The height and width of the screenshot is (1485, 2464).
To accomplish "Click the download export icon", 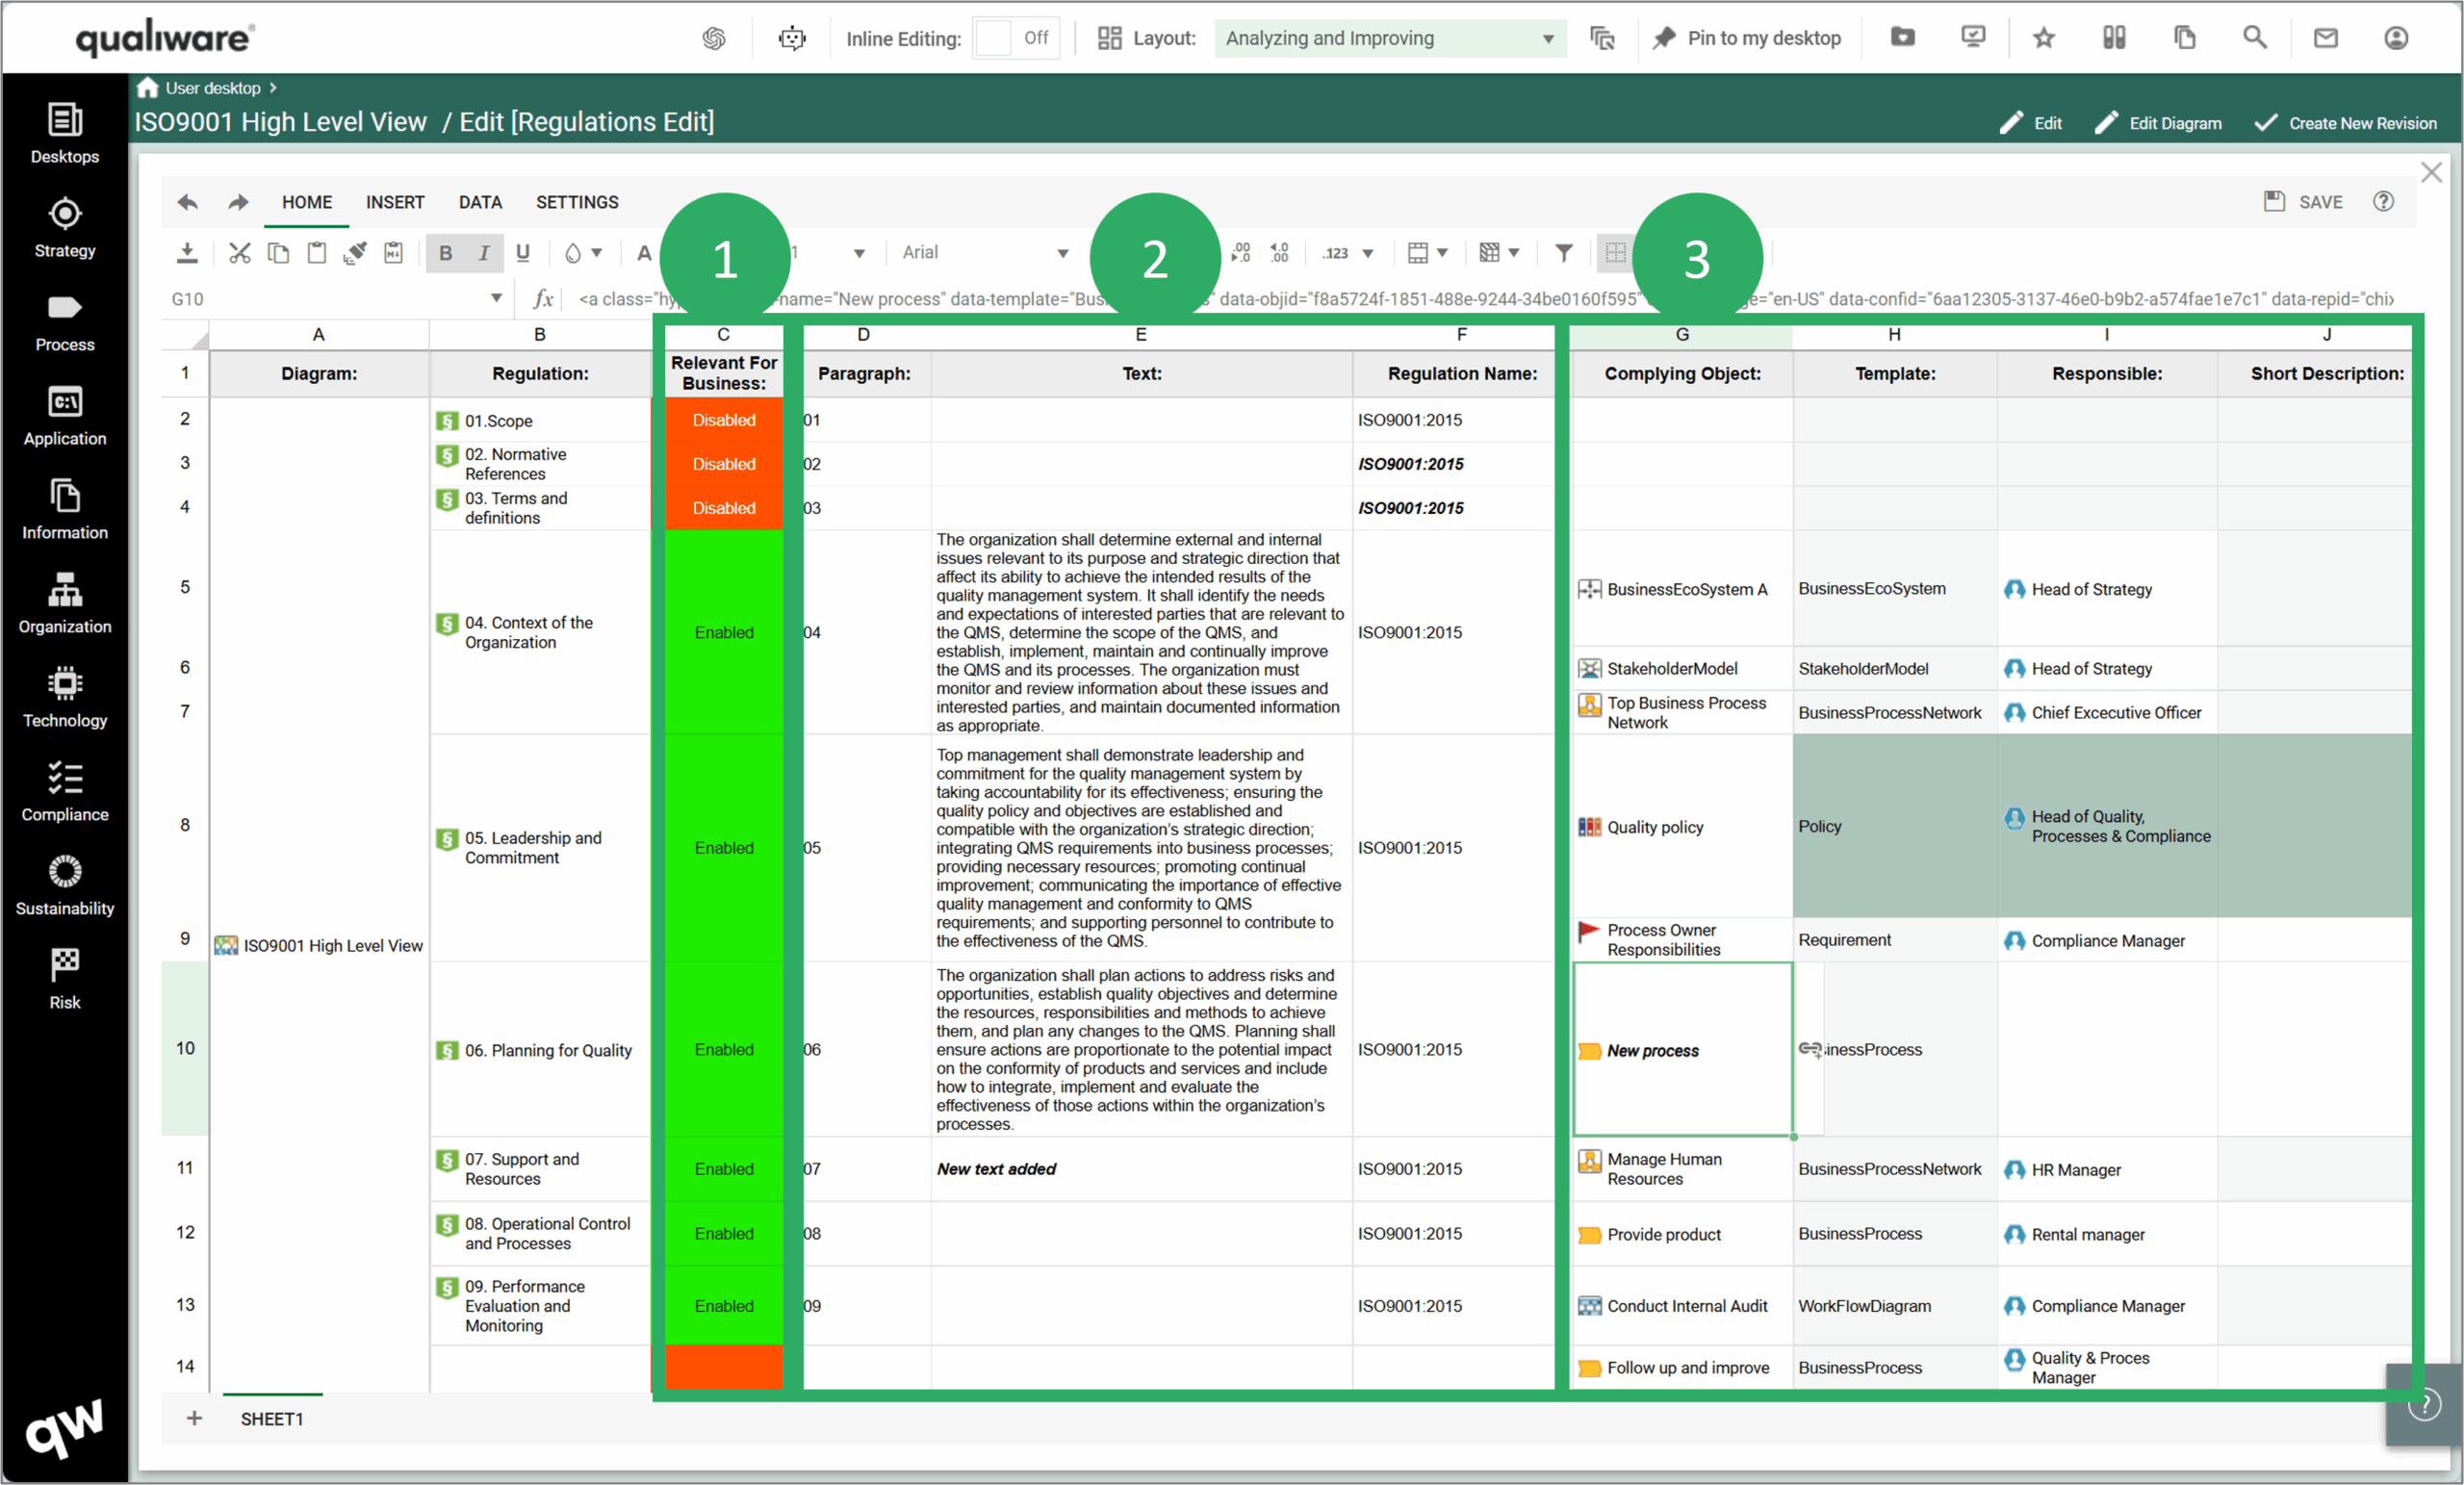I will [187, 253].
